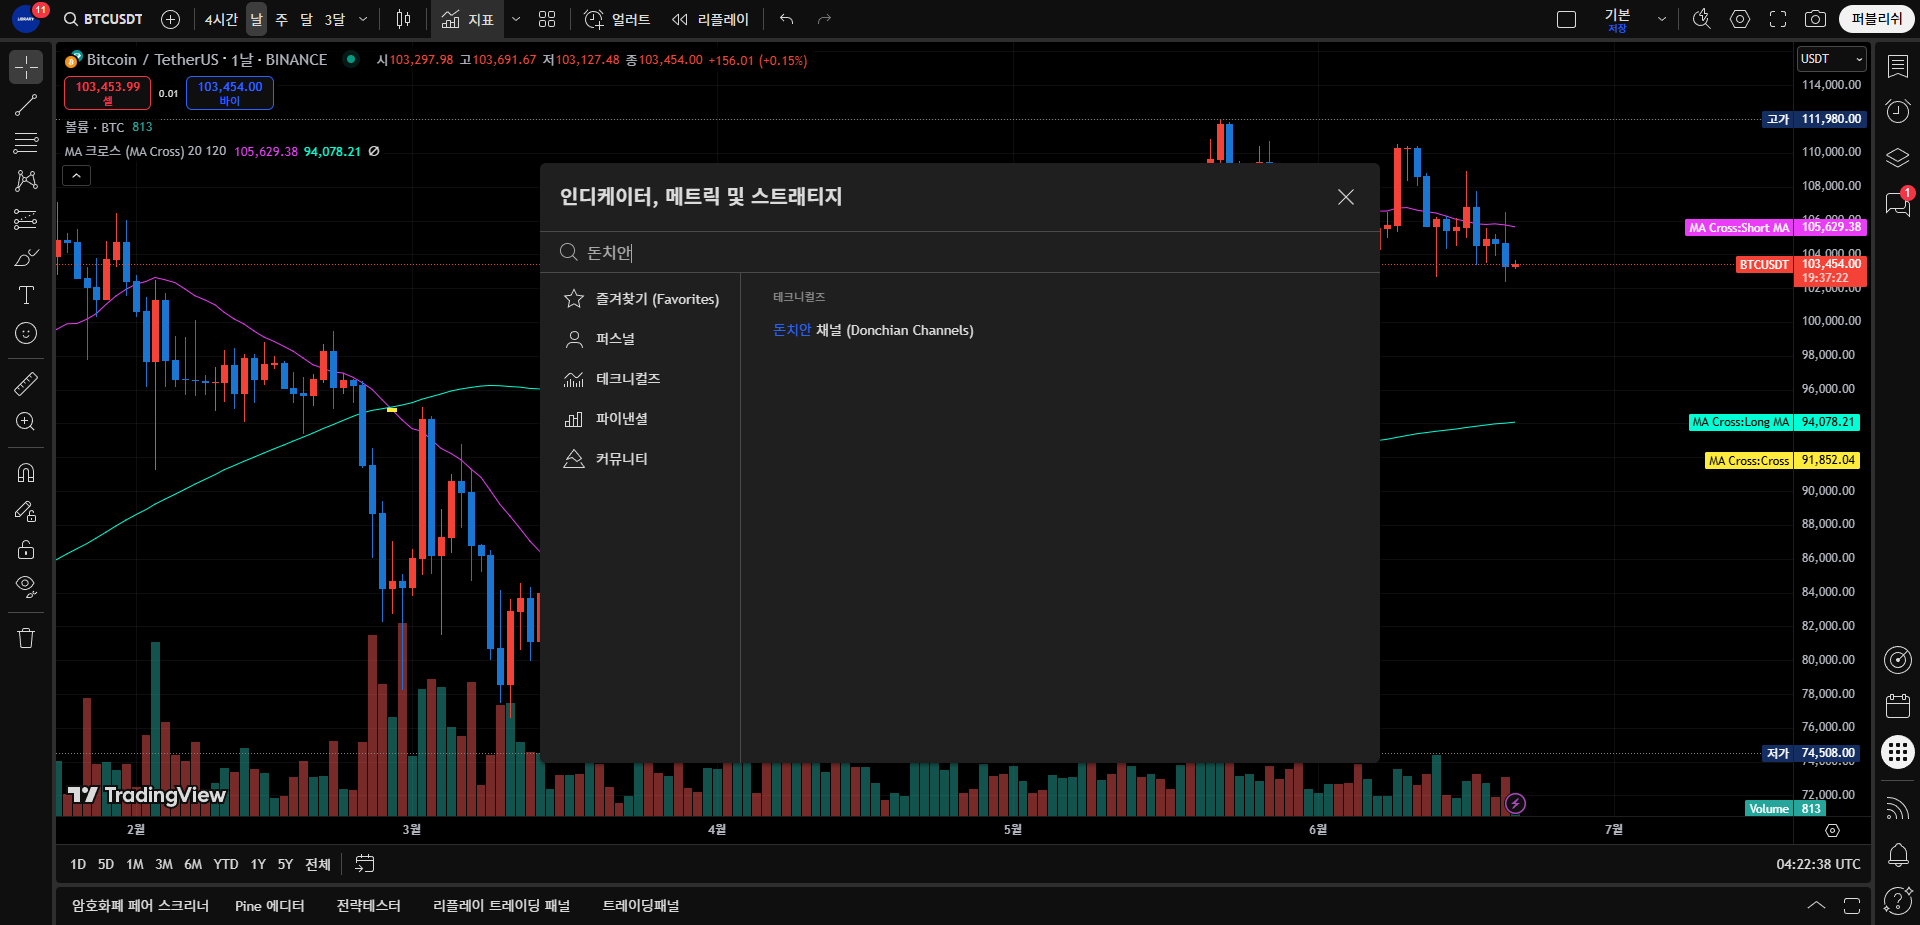Viewport: 1920px width, 925px height.
Task: Select 커뮤니티 category in dialog
Action: (x=641, y=459)
